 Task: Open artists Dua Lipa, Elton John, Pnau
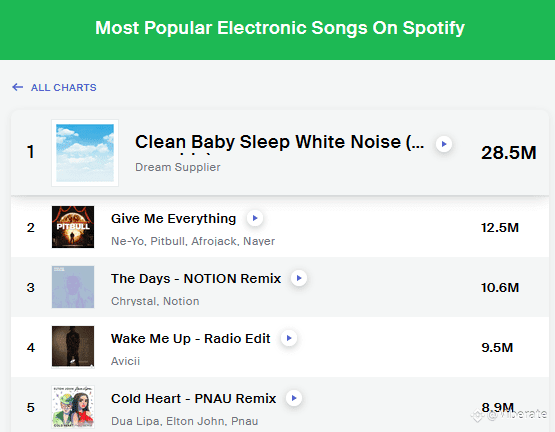(x=184, y=421)
